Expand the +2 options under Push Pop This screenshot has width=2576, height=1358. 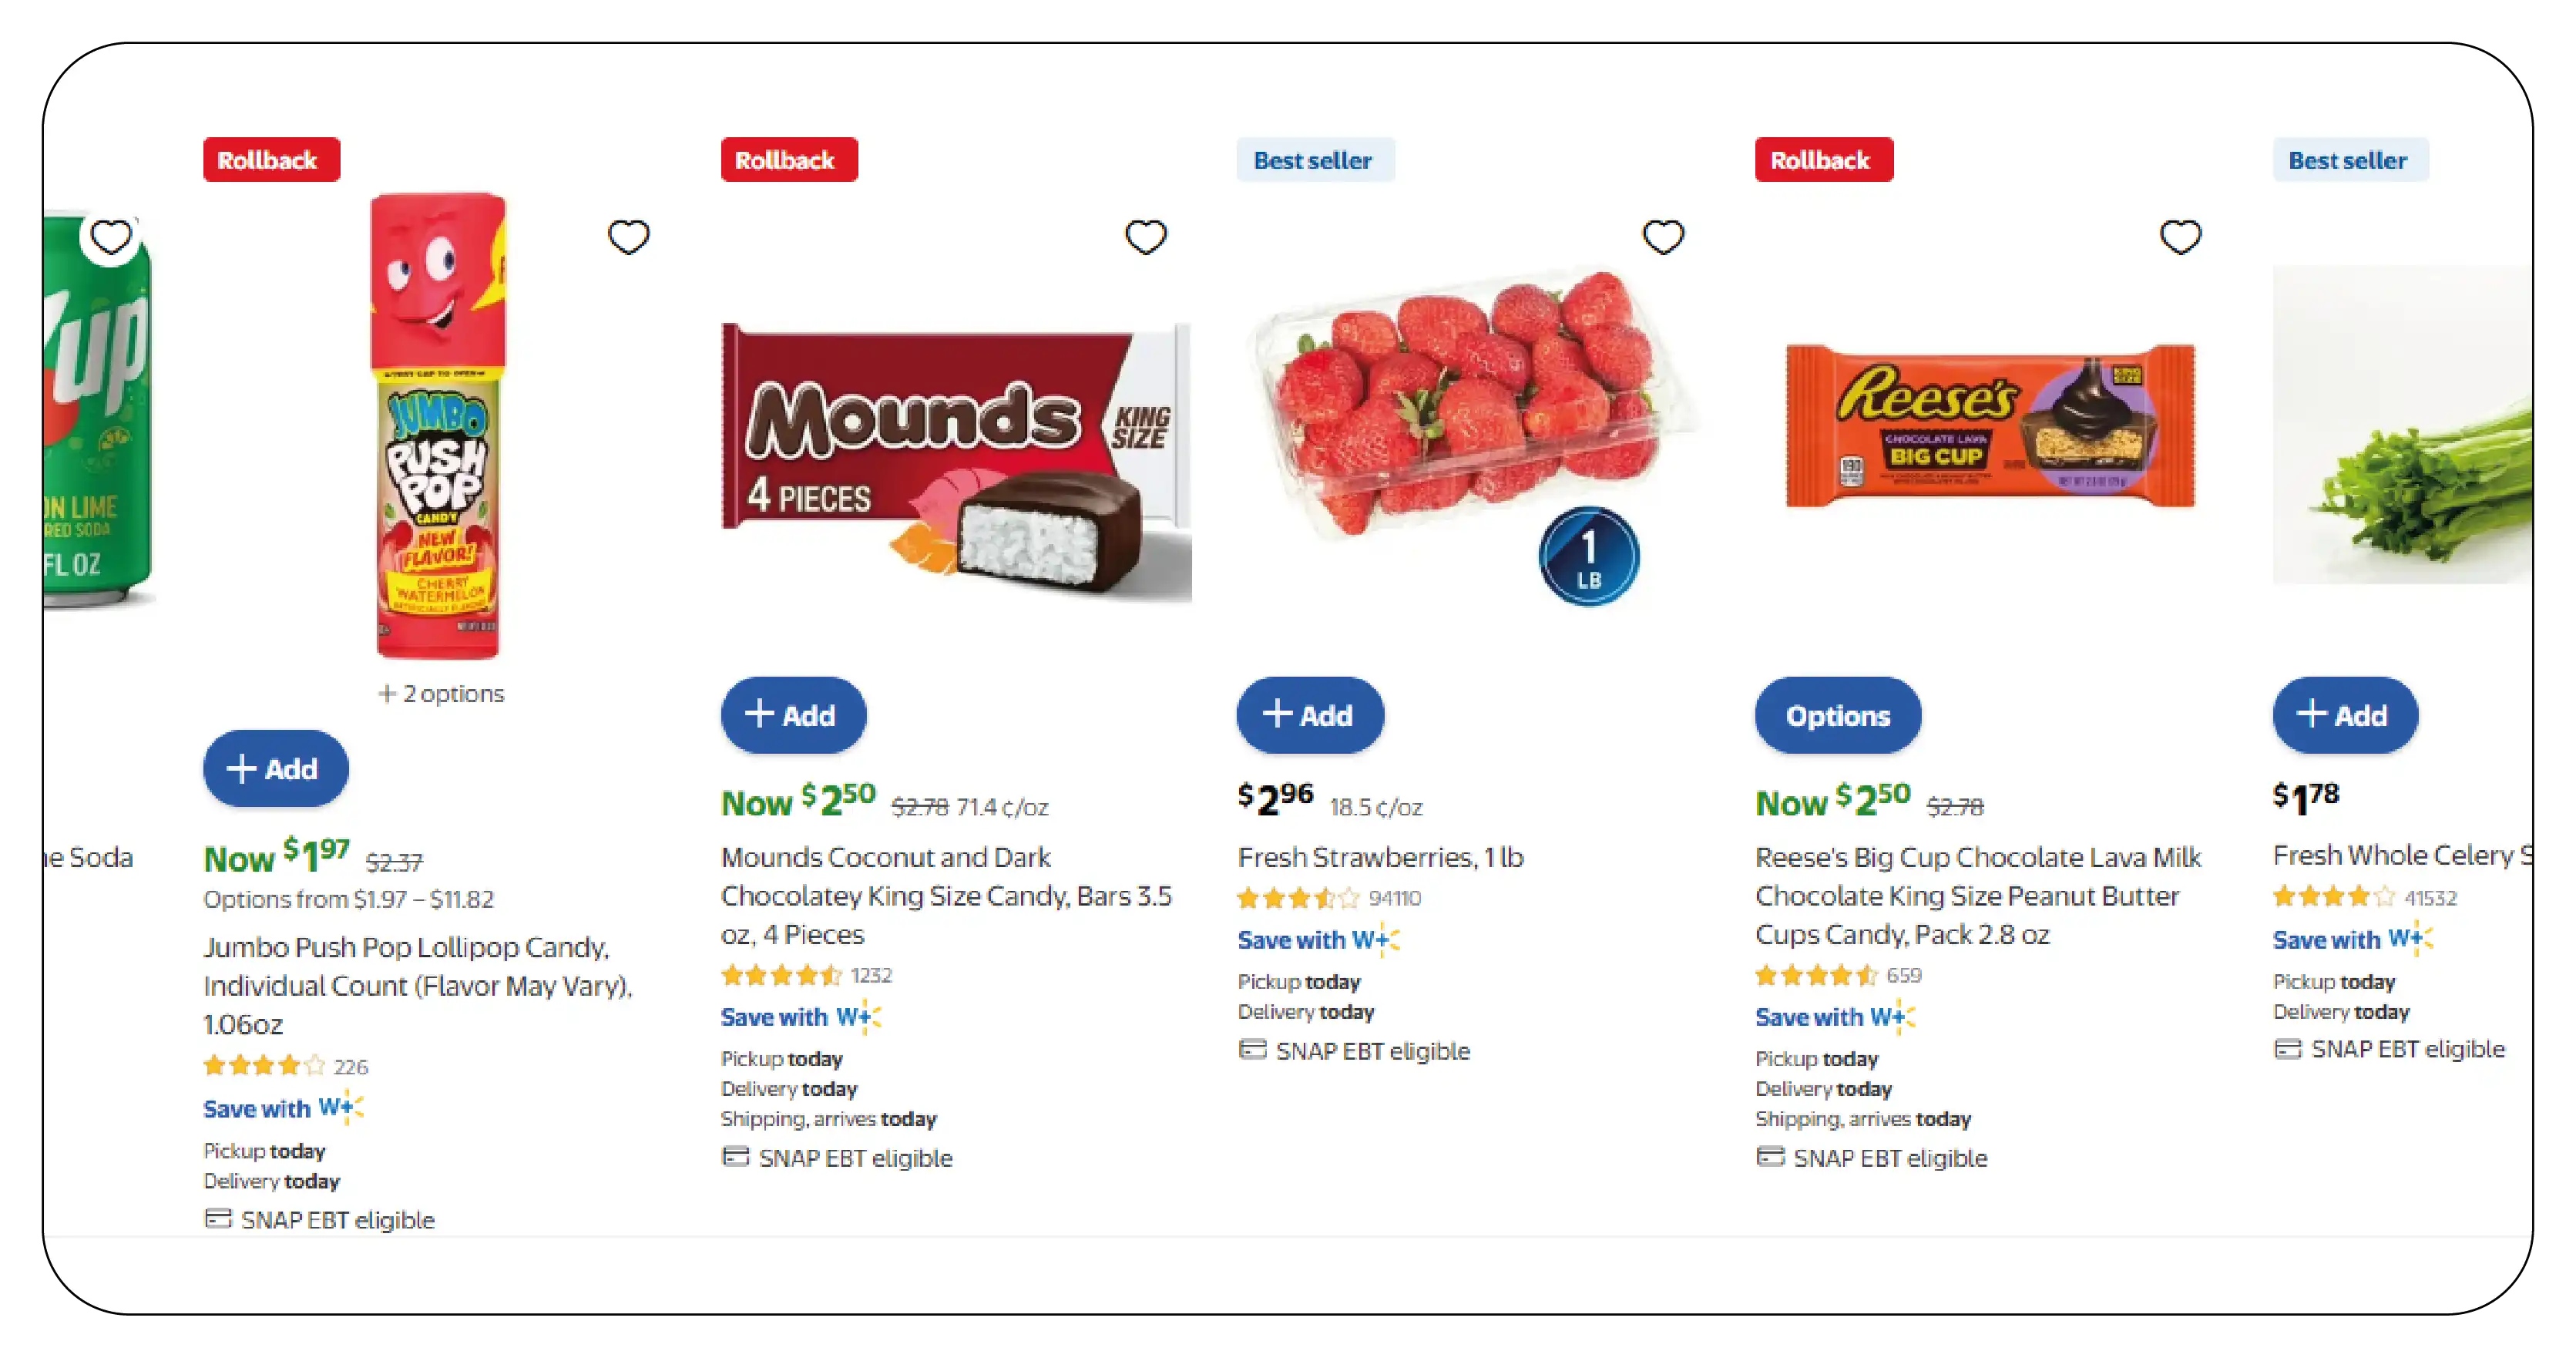[442, 693]
